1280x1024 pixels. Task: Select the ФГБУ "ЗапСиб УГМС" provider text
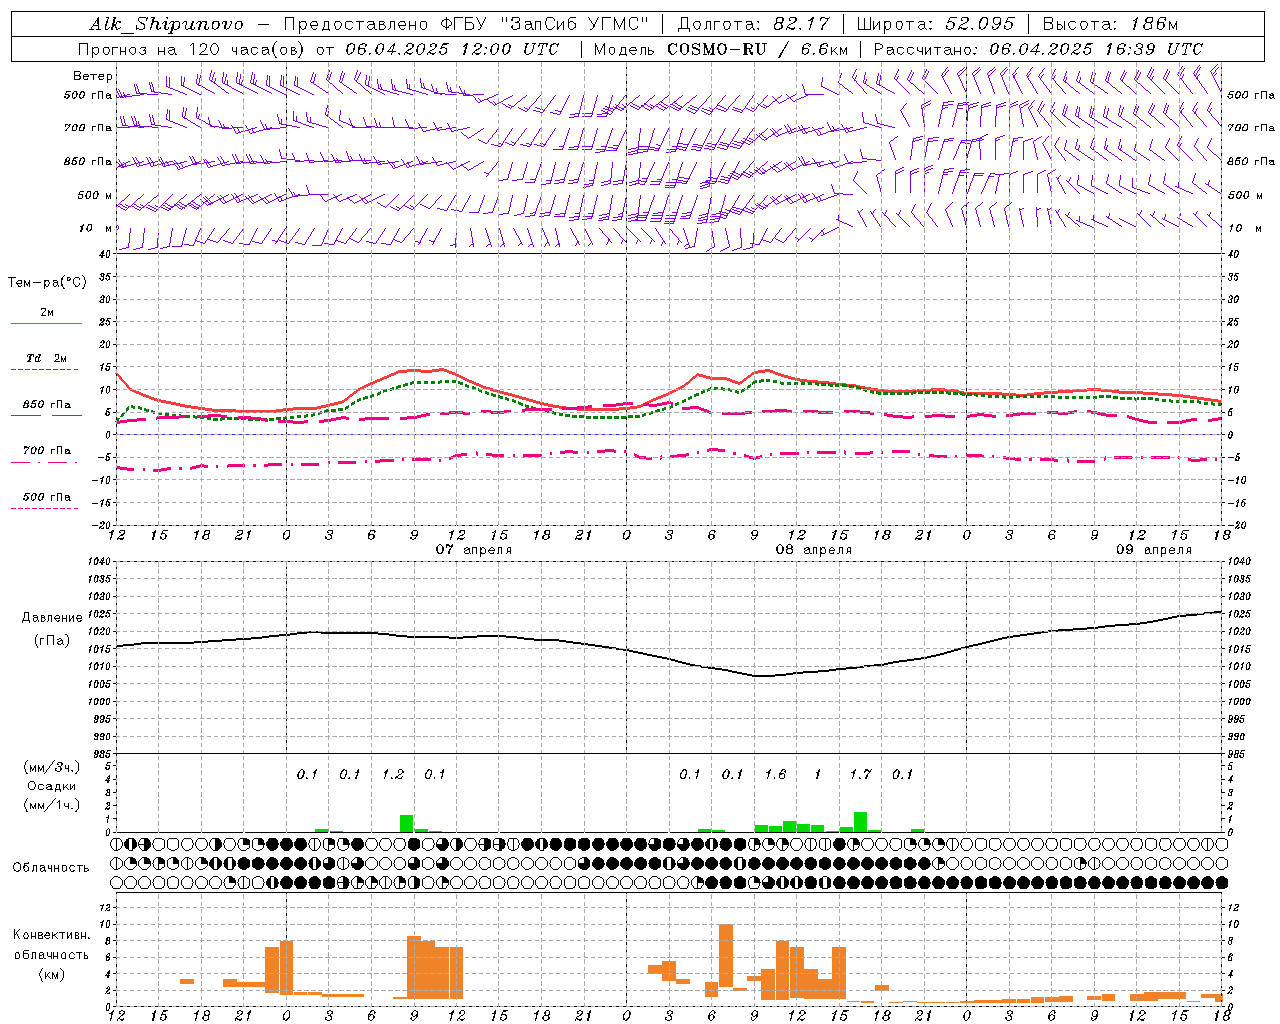[x=544, y=24]
